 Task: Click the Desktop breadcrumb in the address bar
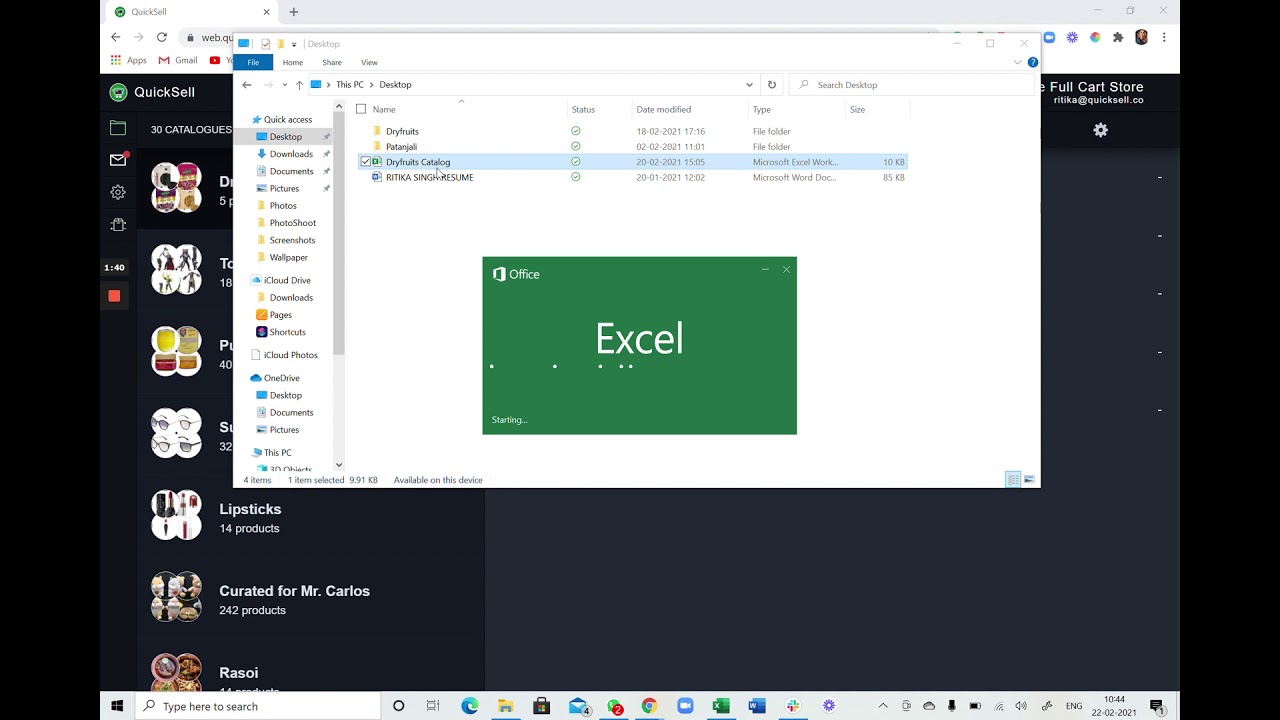395,85
